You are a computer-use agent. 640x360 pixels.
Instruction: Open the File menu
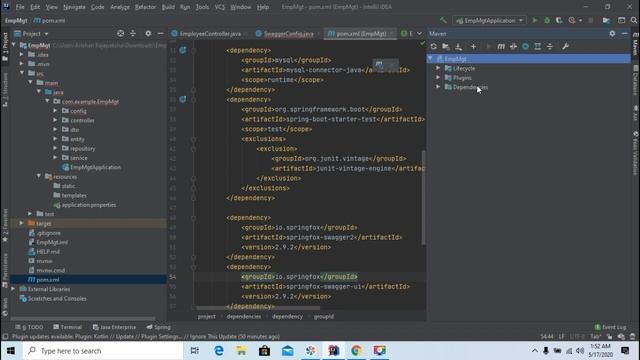(20, 7)
